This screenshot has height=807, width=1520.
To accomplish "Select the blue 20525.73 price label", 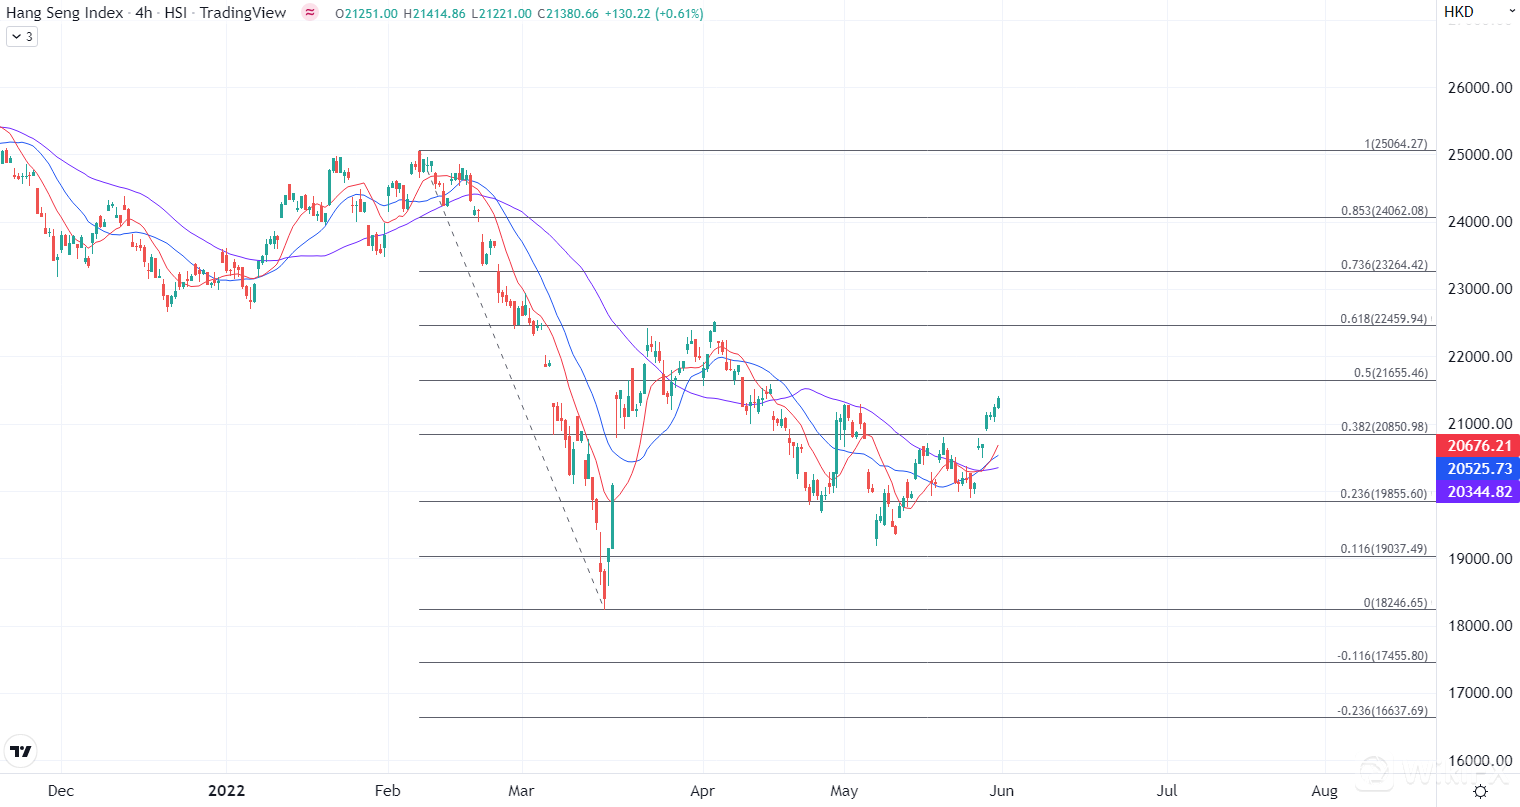I will tap(1478, 469).
